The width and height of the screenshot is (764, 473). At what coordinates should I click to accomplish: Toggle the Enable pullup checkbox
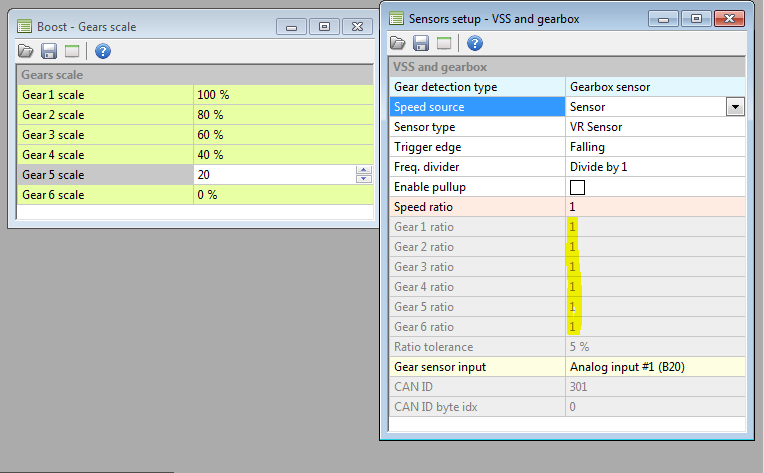577,187
